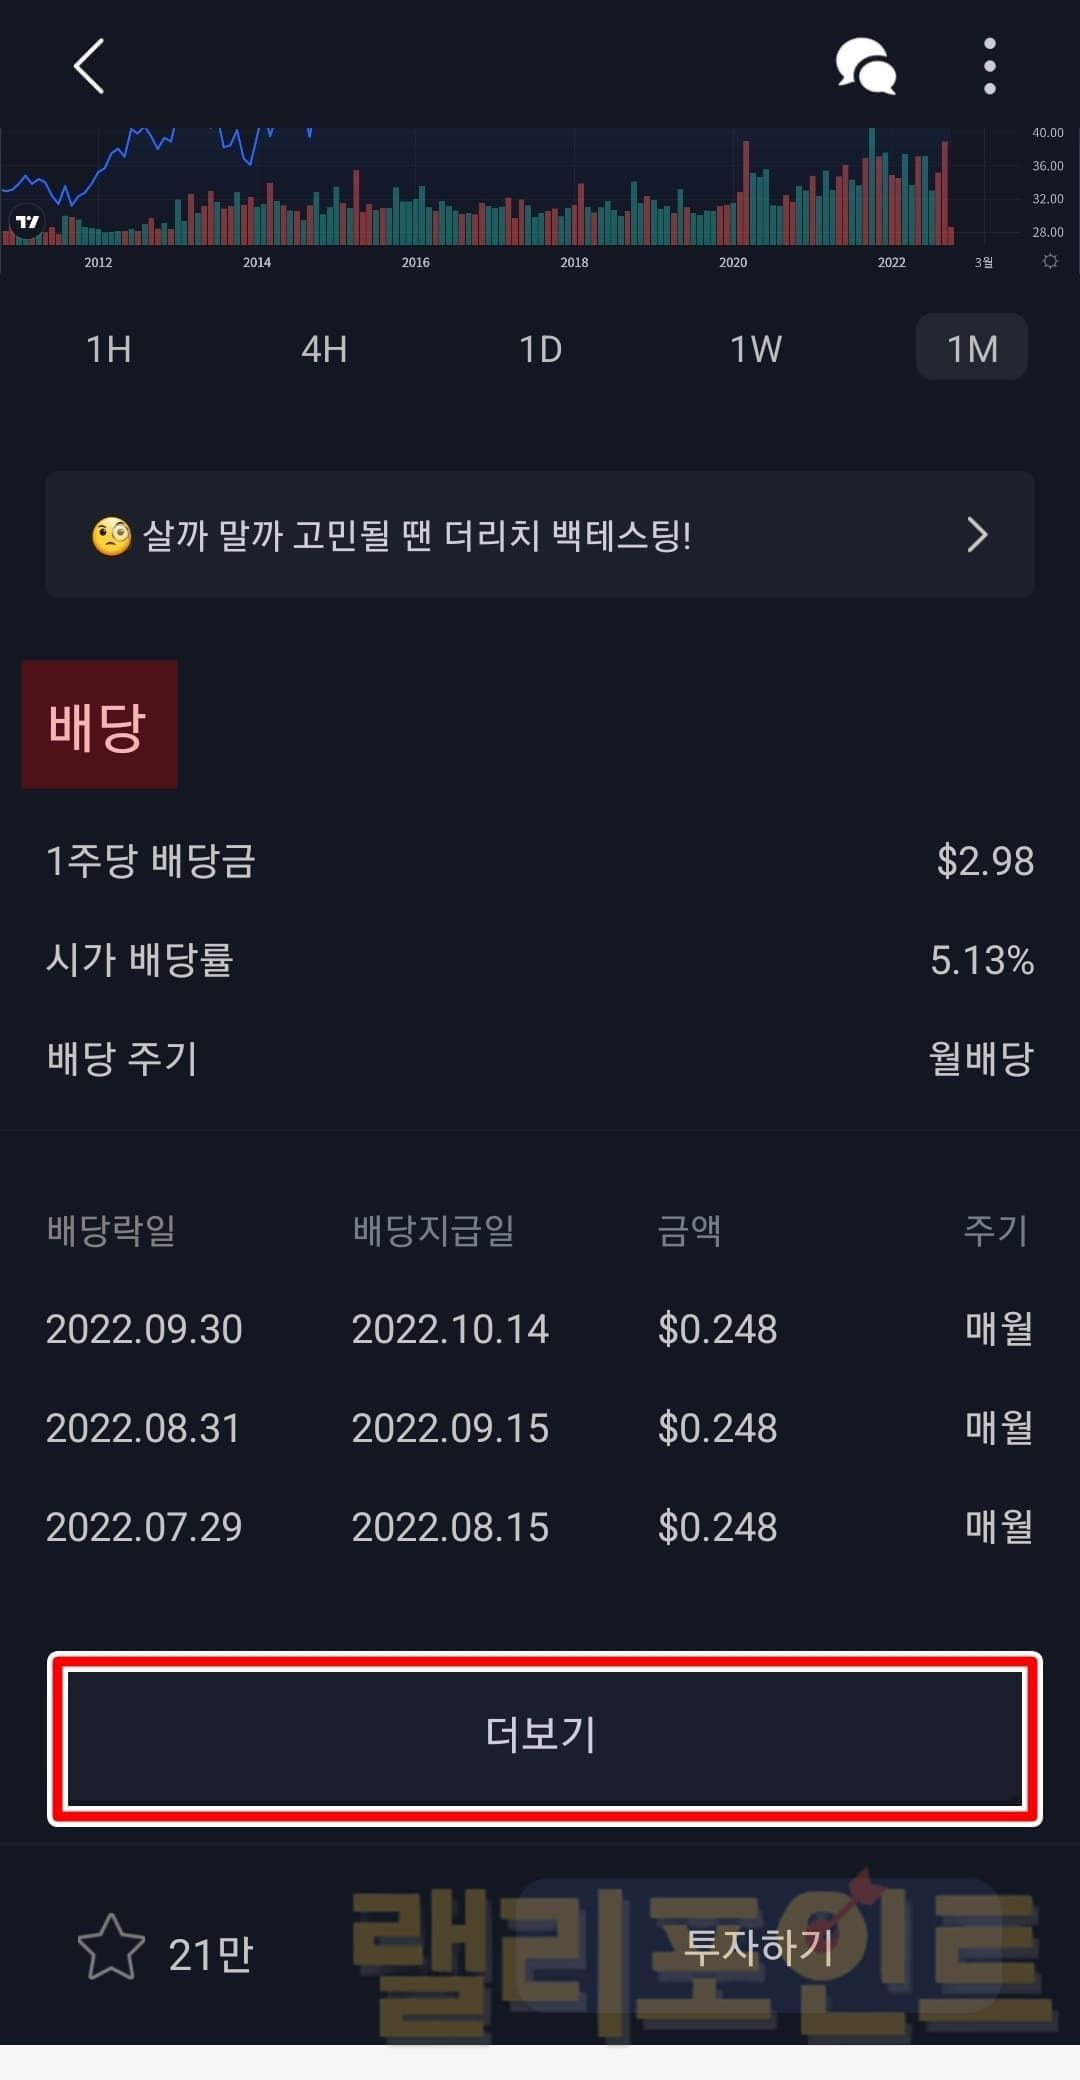Open chart settings gear icon
Viewport: 1080px width, 2080px height.
[x=1050, y=261]
